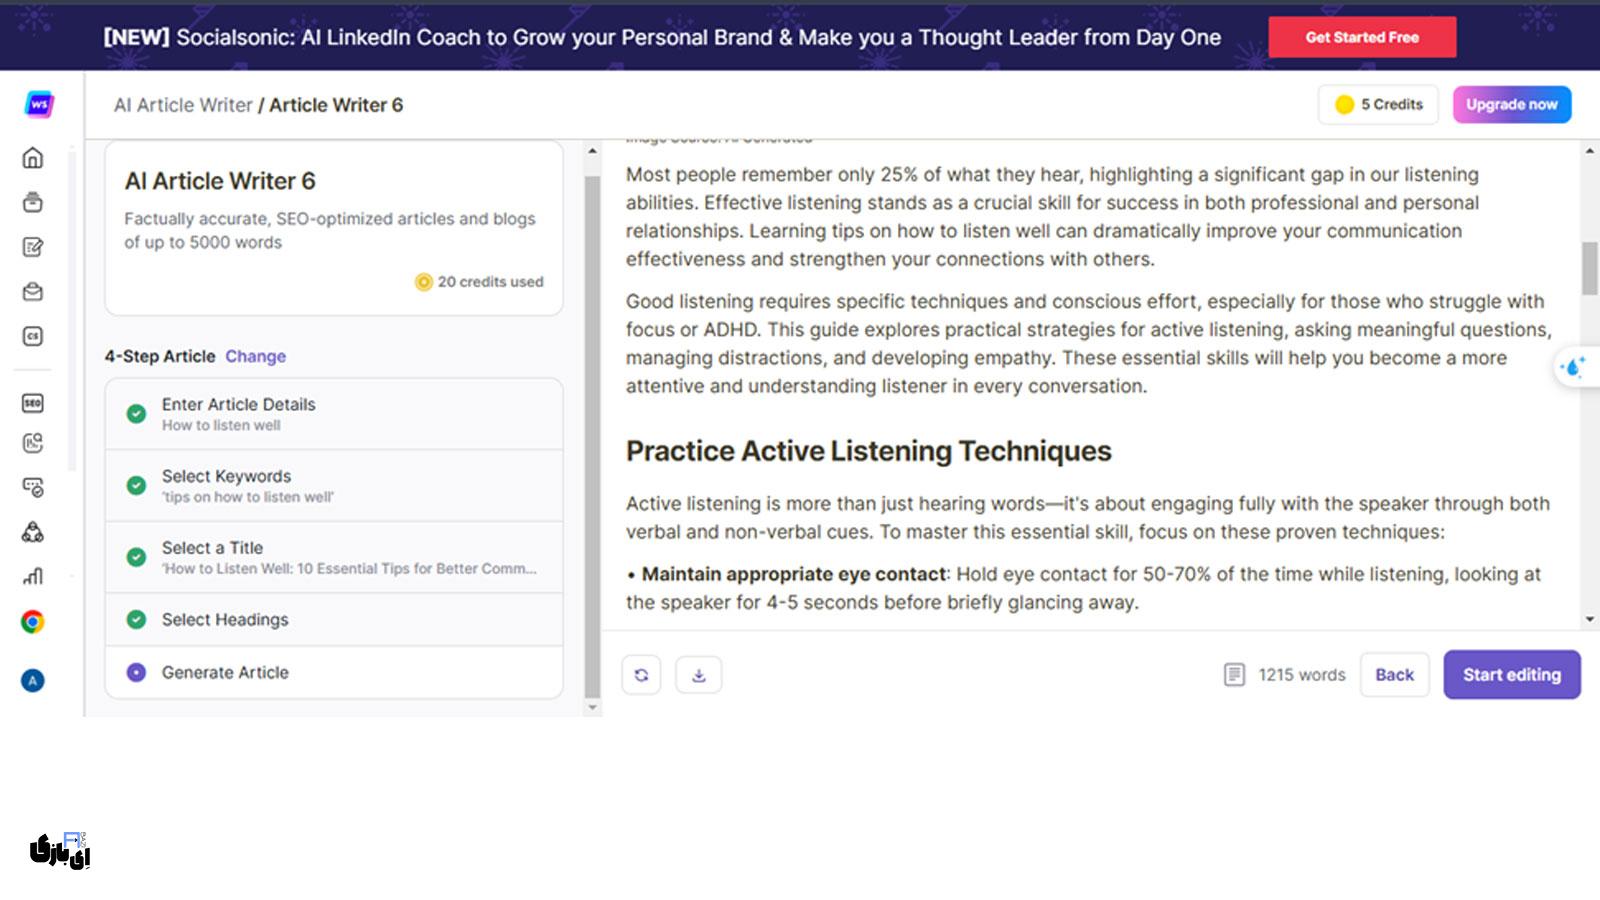Screen dimensions: 1600x900
Task: Open the analytics bar chart sidebar icon
Action: tap(33, 576)
